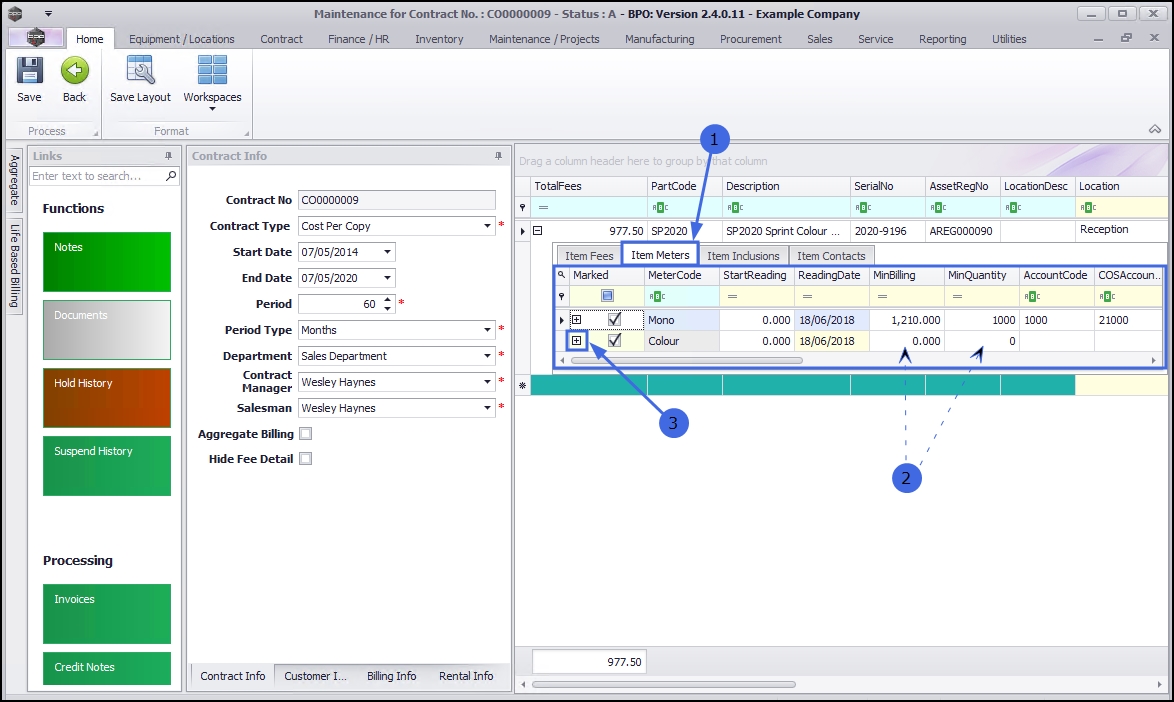
Task: Tick the Hide Fee Detail checkbox
Action: [x=306, y=459]
